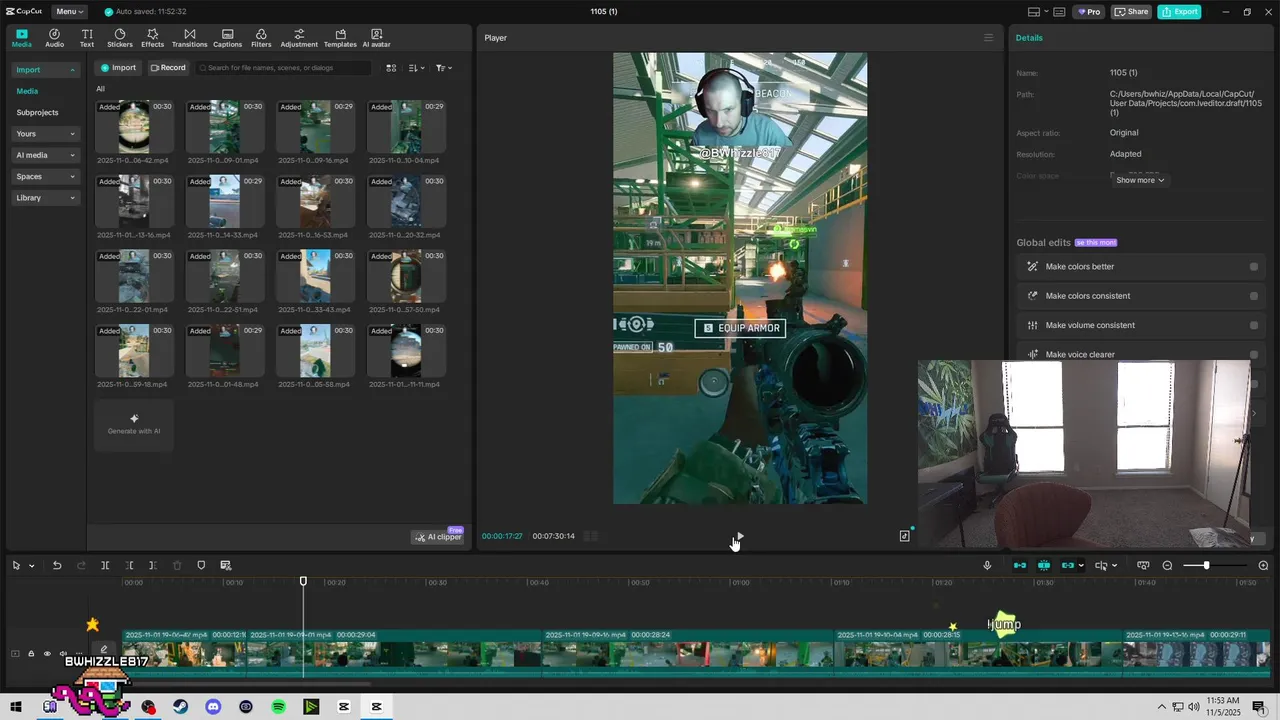
Task: Click the aspect ratio icon in player
Action: (904, 536)
